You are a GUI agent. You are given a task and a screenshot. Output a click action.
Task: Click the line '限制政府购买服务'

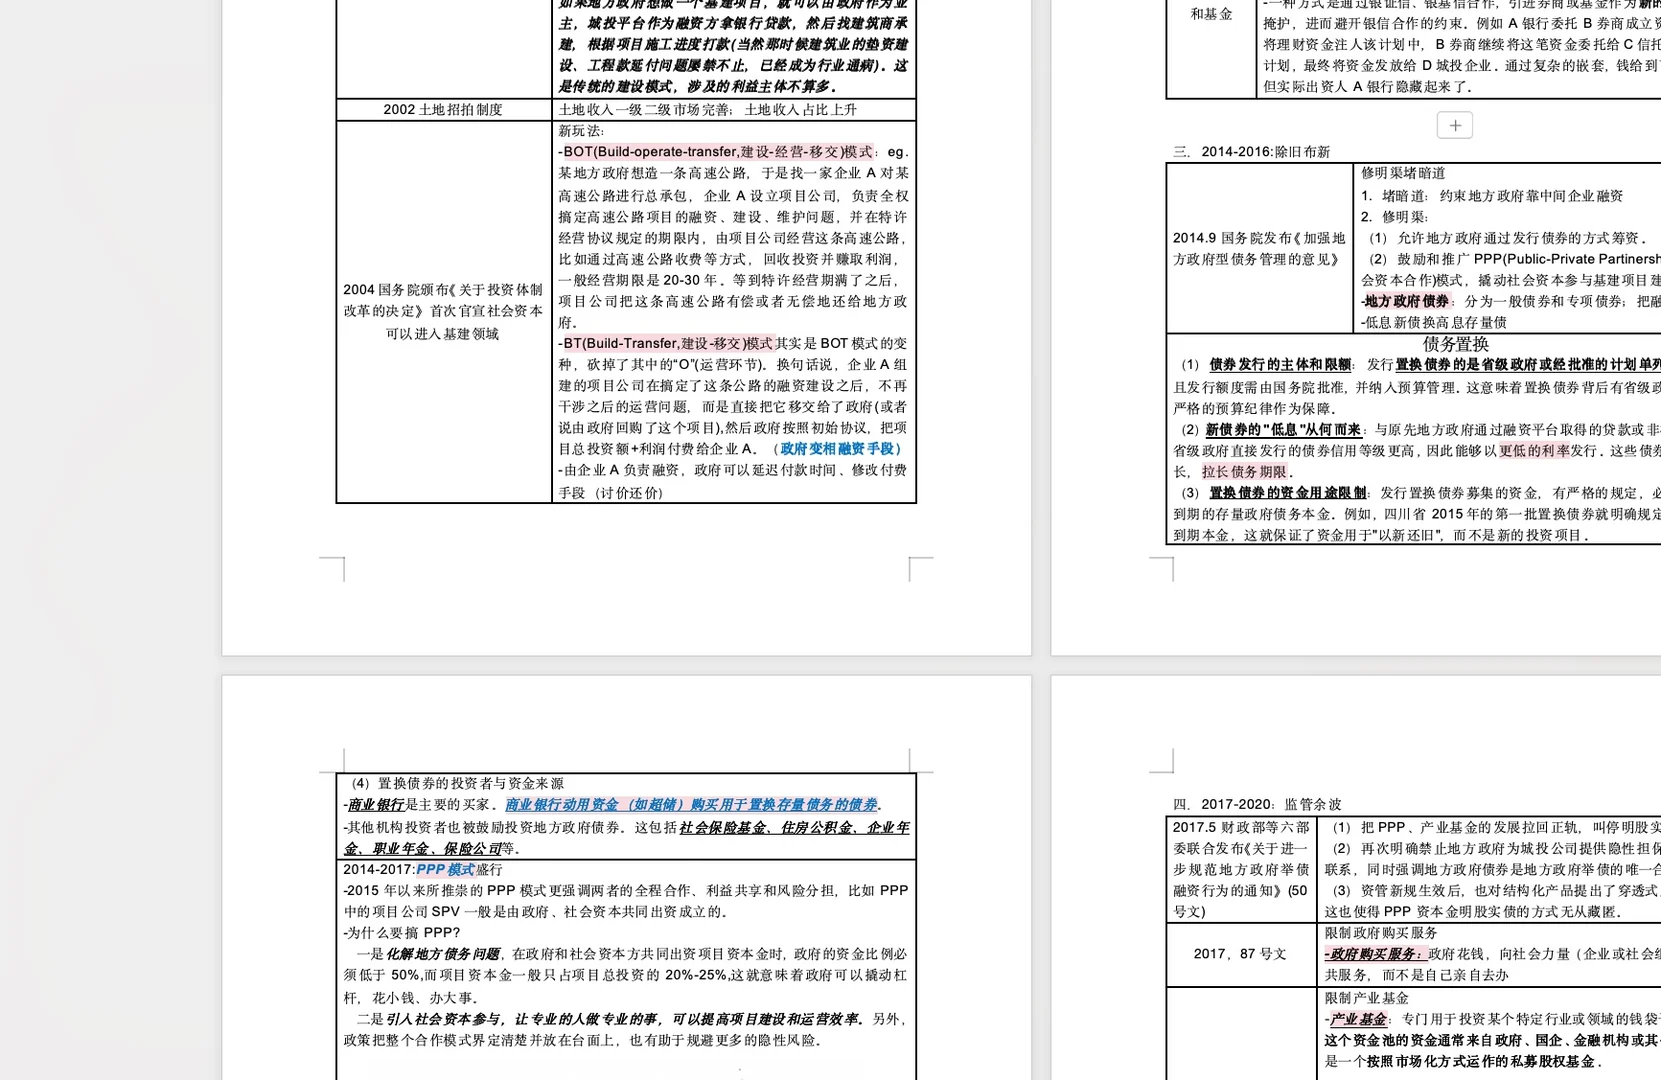(x=1381, y=933)
